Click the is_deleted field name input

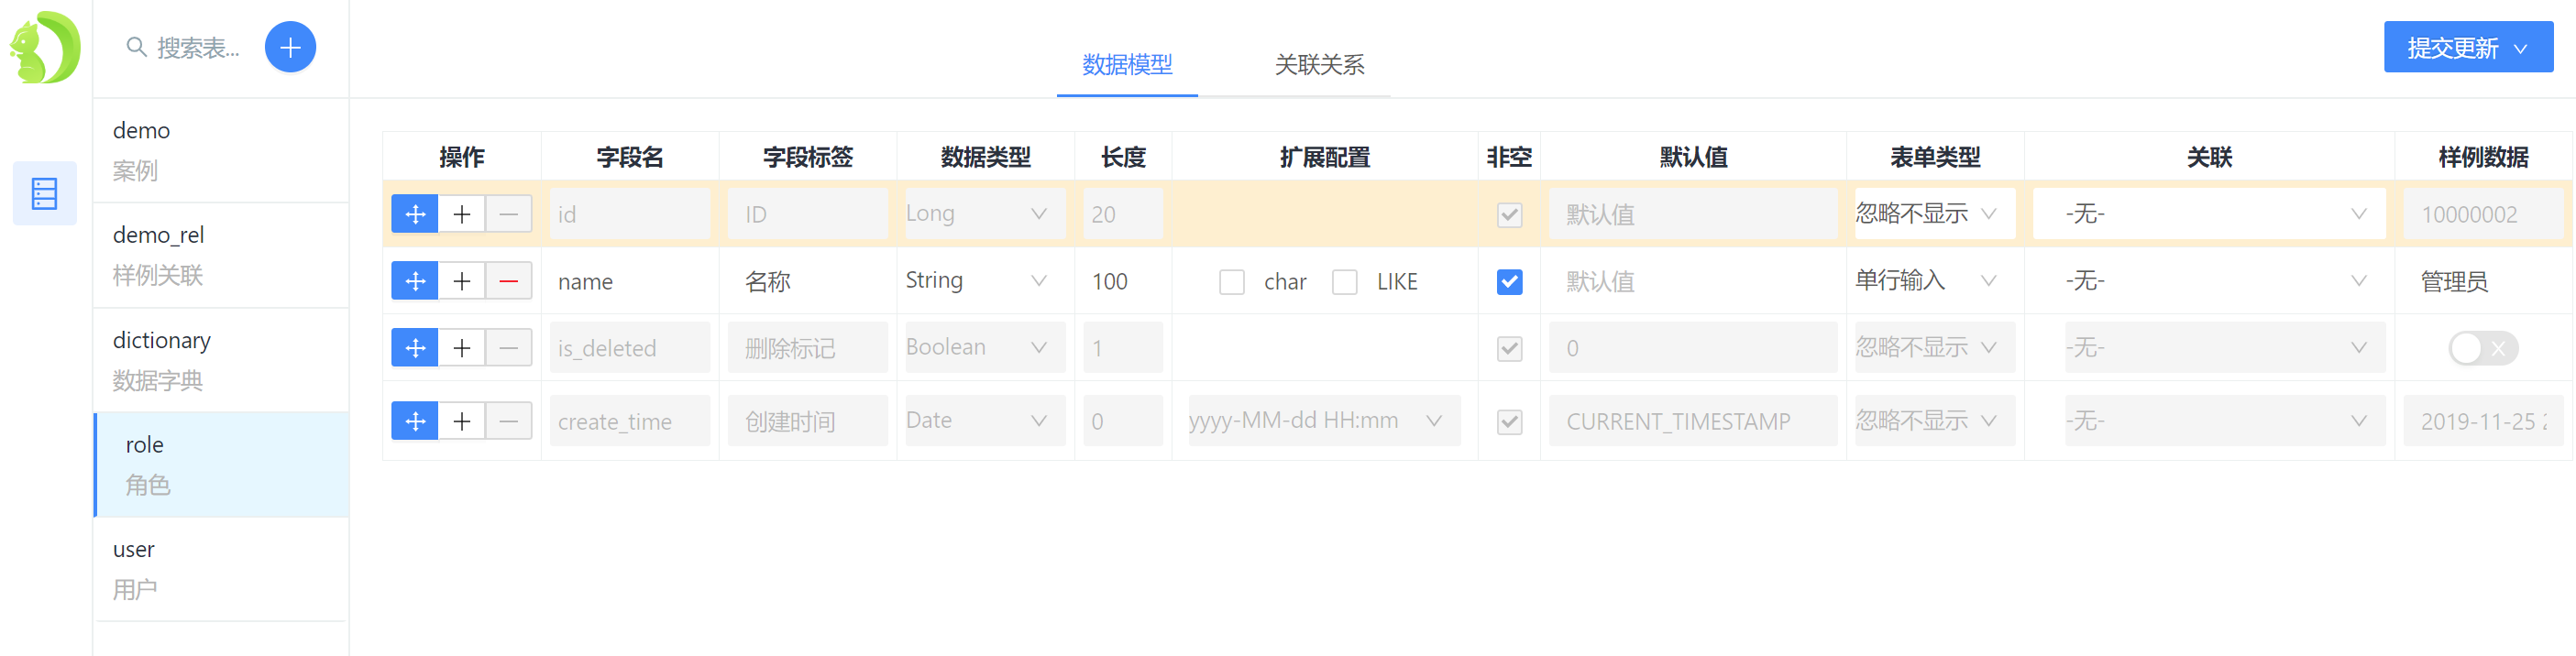click(x=630, y=348)
